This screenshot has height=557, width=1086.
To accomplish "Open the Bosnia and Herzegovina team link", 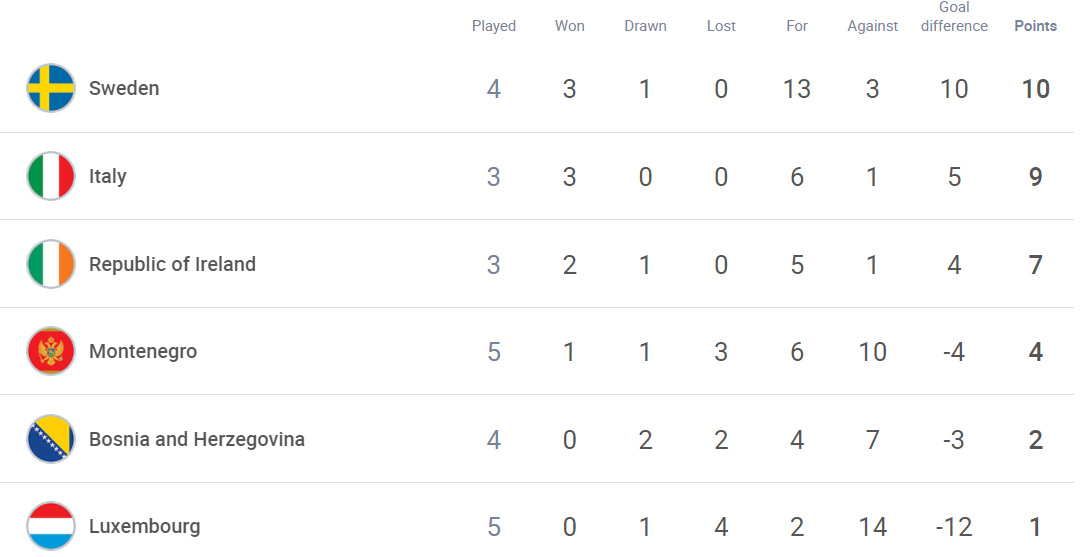I will [197, 439].
